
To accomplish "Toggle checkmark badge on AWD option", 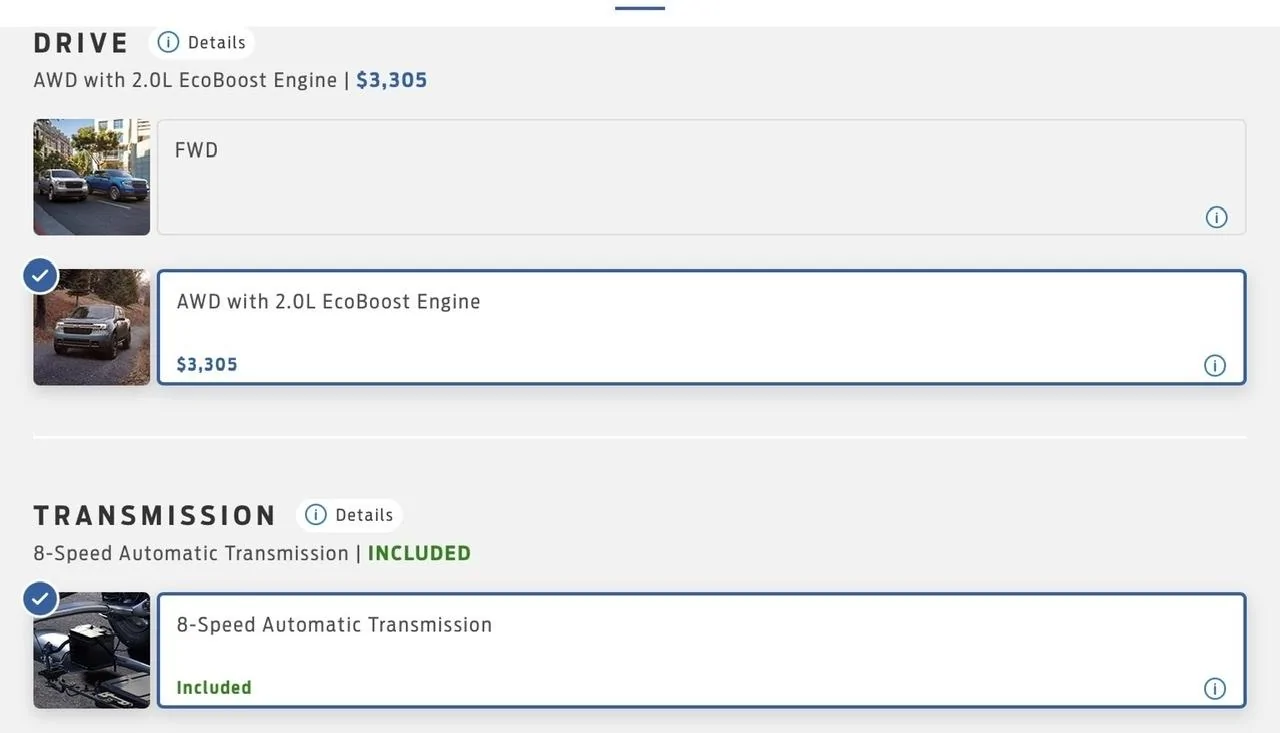I will click(40, 276).
